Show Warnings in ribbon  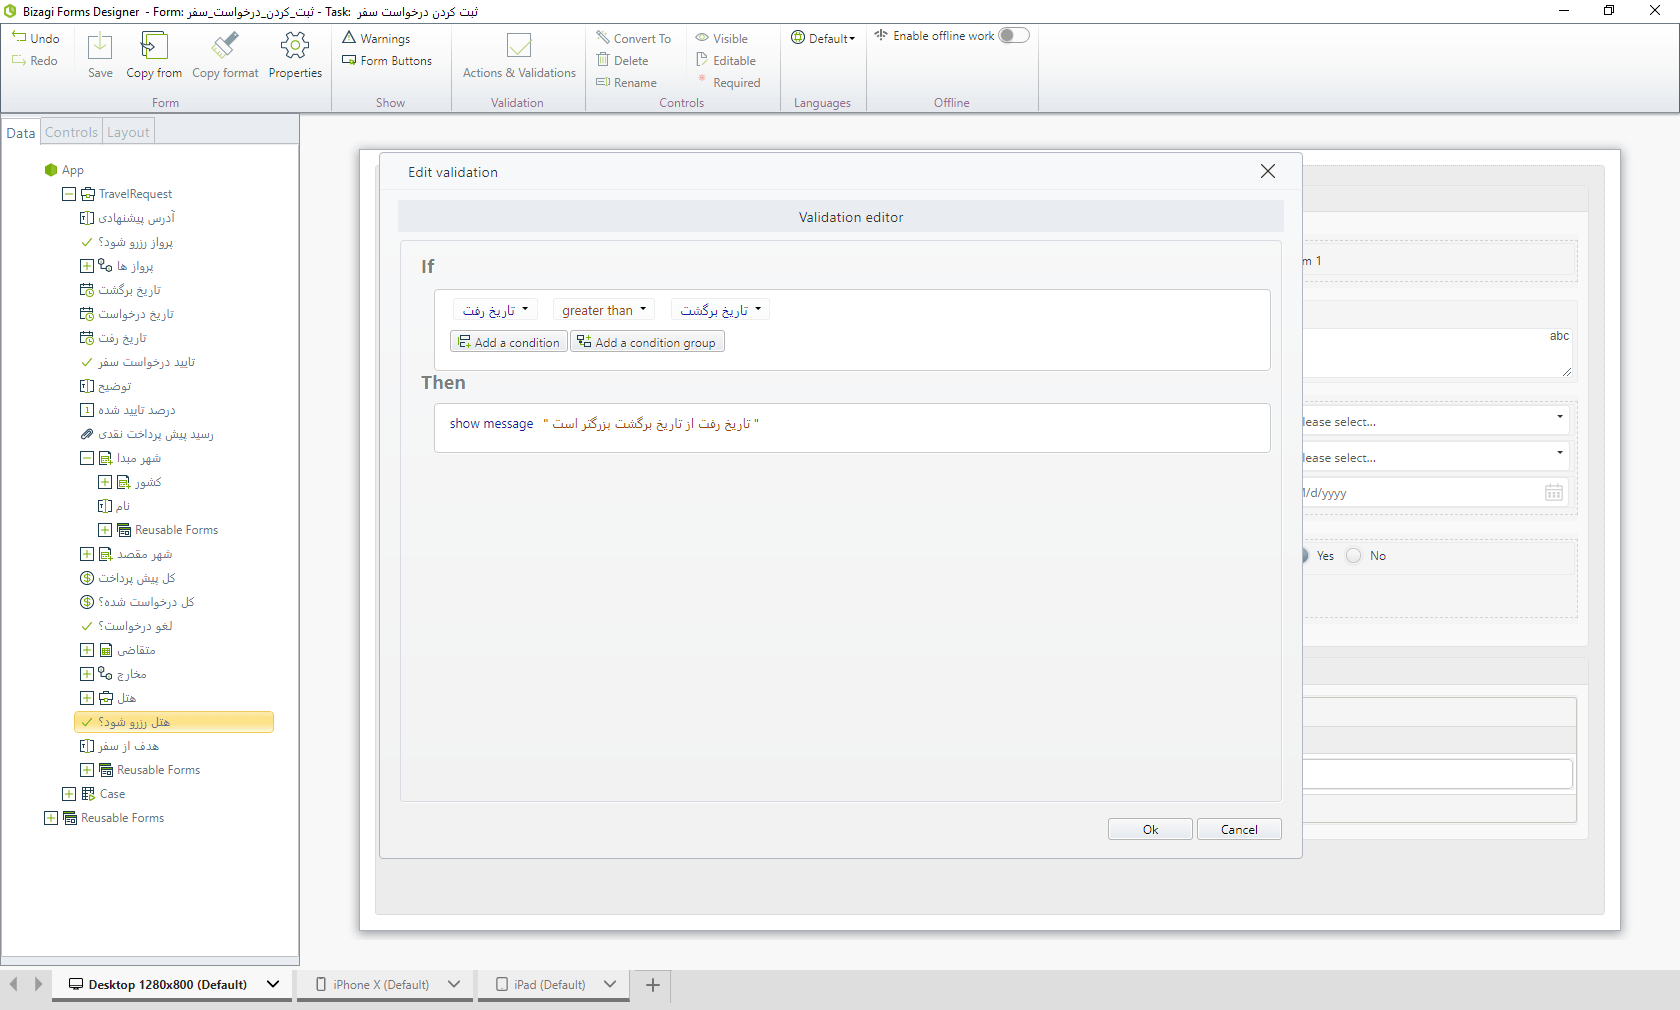click(376, 38)
